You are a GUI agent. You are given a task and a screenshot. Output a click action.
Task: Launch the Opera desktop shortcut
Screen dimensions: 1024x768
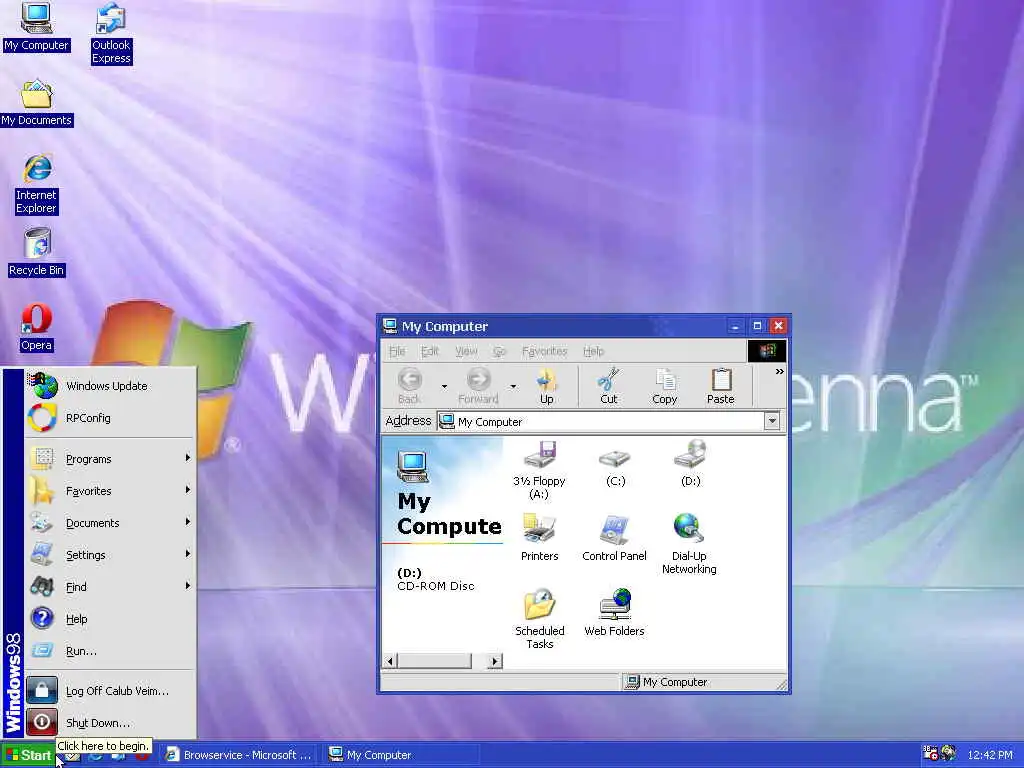tap(36, 328)
